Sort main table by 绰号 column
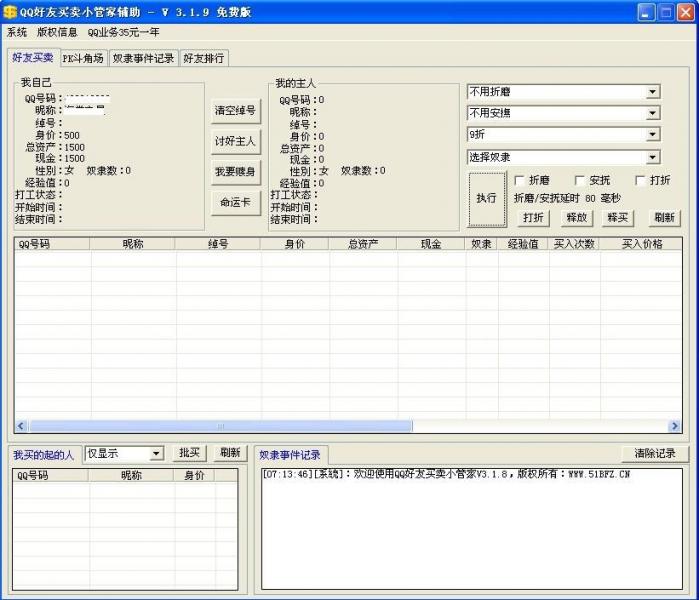Screen dimensions: 699x600 coord(218,244)
